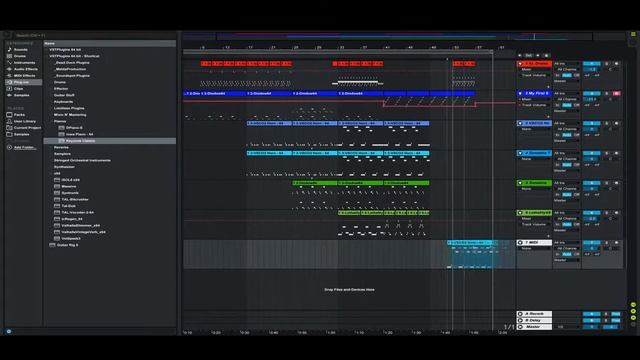Jump to next locator arrow beside Set

538,56
